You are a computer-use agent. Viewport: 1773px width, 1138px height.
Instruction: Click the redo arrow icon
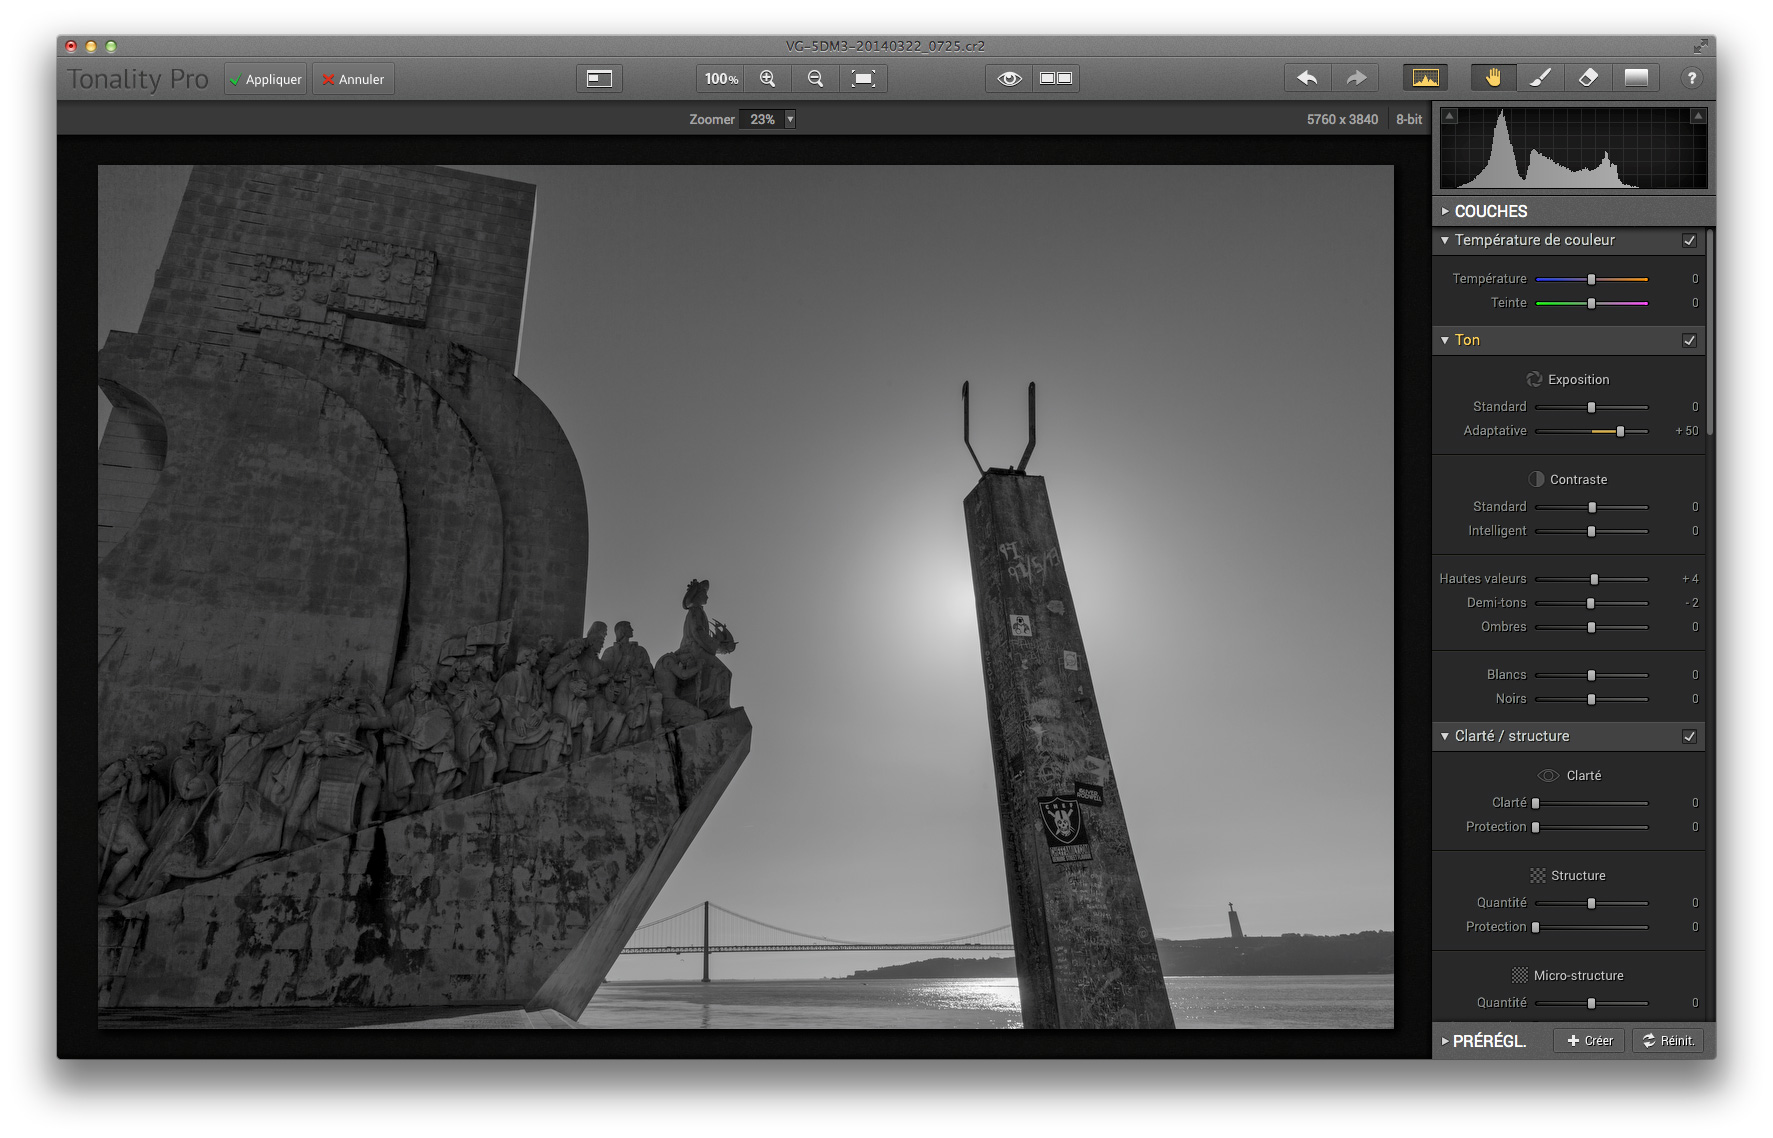(x=1356, y=78)
